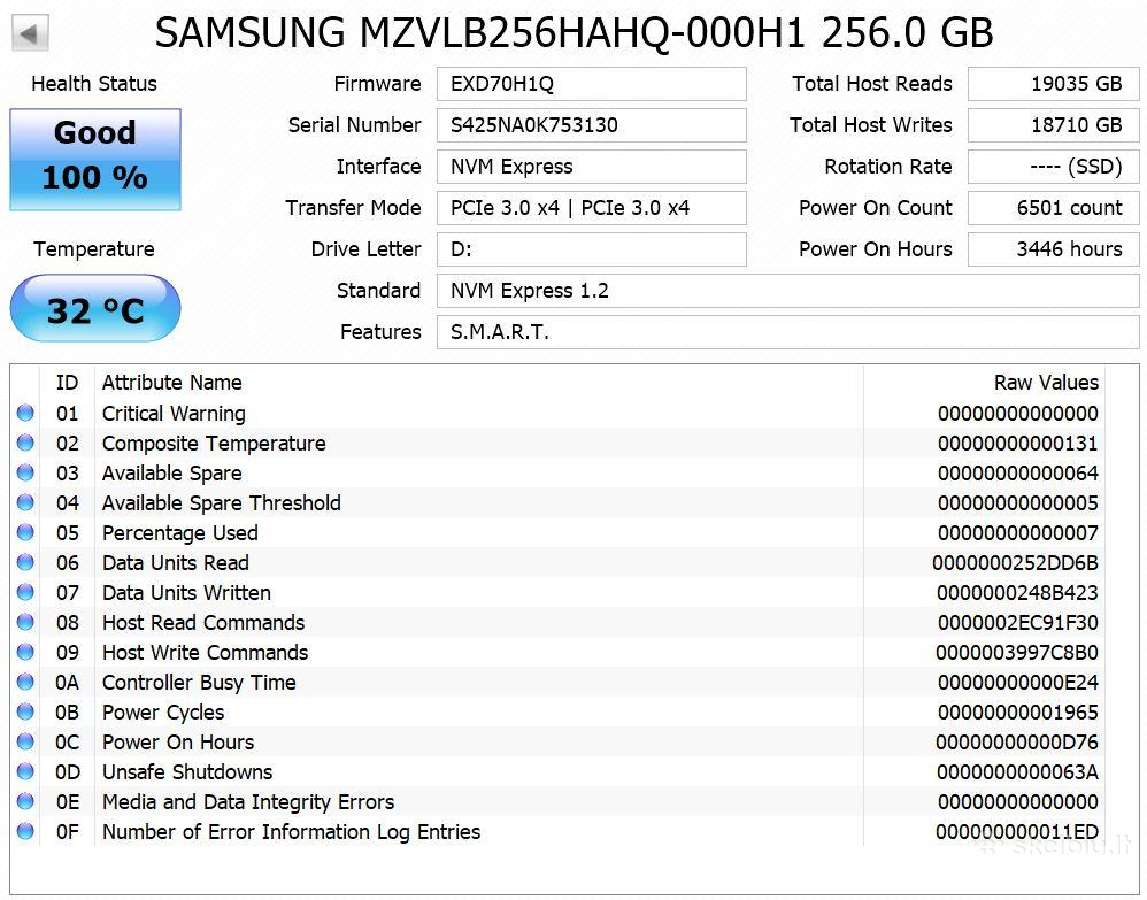Click status dot for Percentage Used row
The image size is (1147, 900).
point(26,533)
